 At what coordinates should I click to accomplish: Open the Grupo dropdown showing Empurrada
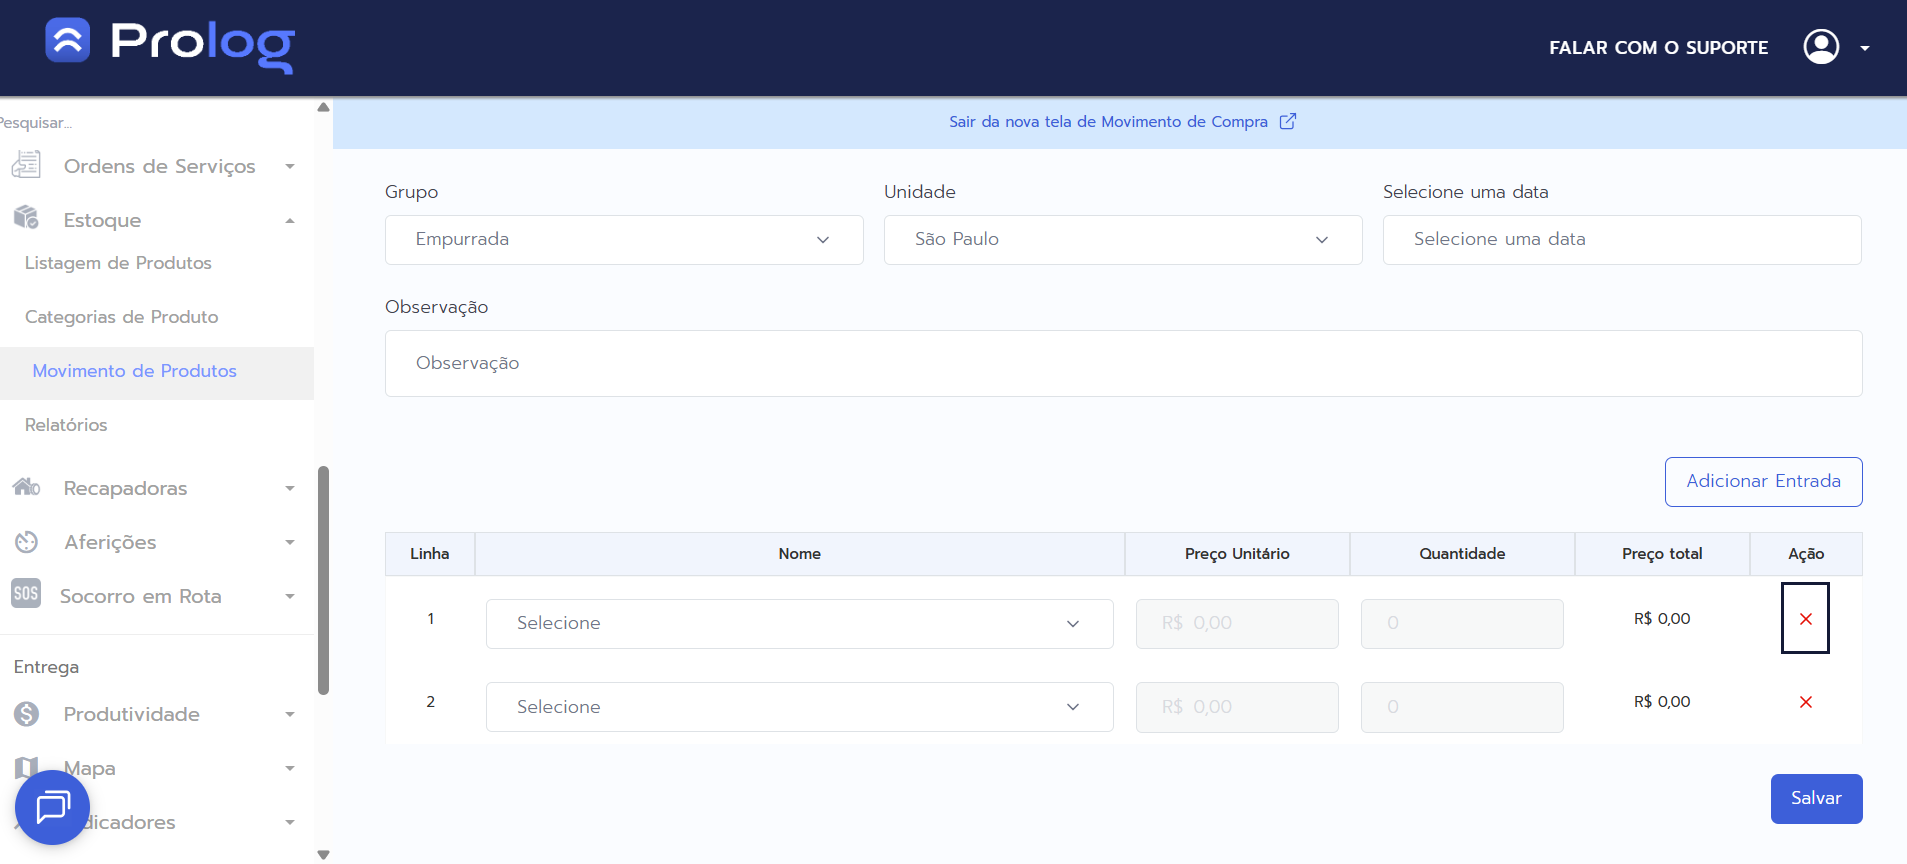tap(623, 240)
